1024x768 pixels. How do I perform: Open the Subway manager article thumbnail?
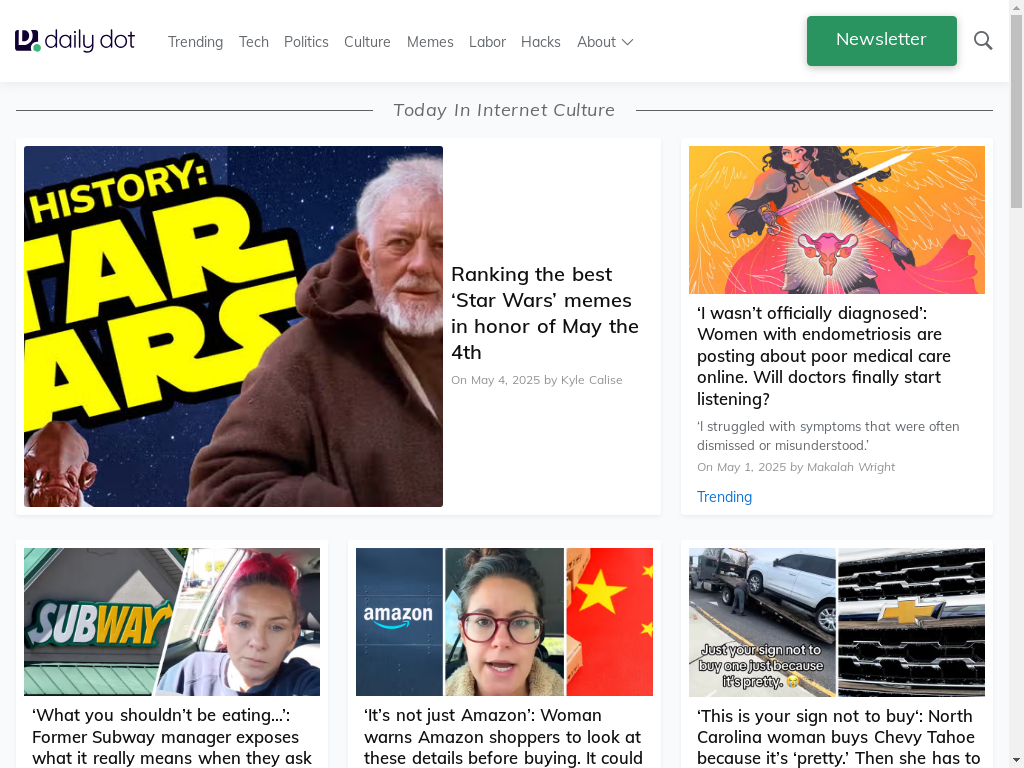tap(172, 622)
